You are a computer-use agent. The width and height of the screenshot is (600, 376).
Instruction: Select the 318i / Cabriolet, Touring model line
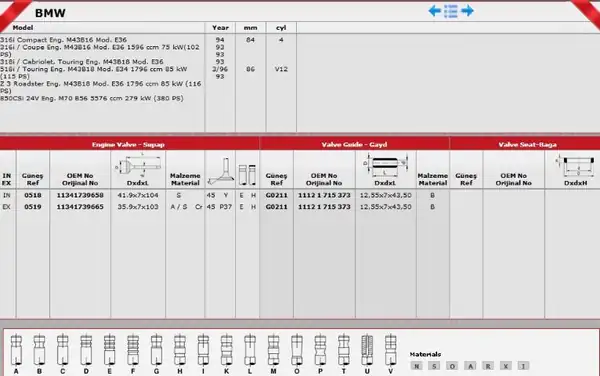click(82, 62)
